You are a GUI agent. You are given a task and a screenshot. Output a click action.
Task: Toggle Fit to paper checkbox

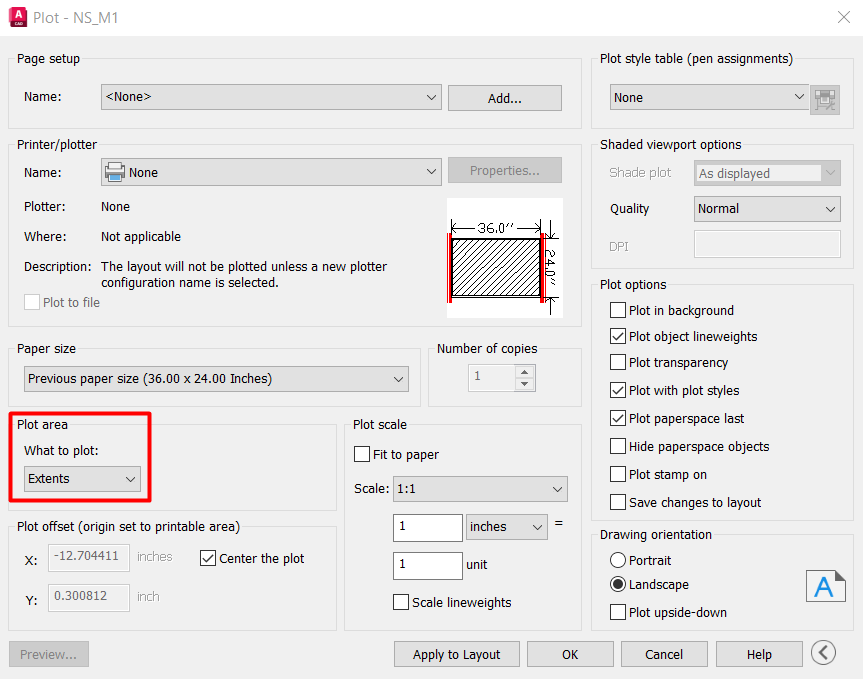[x=362, y=455]
